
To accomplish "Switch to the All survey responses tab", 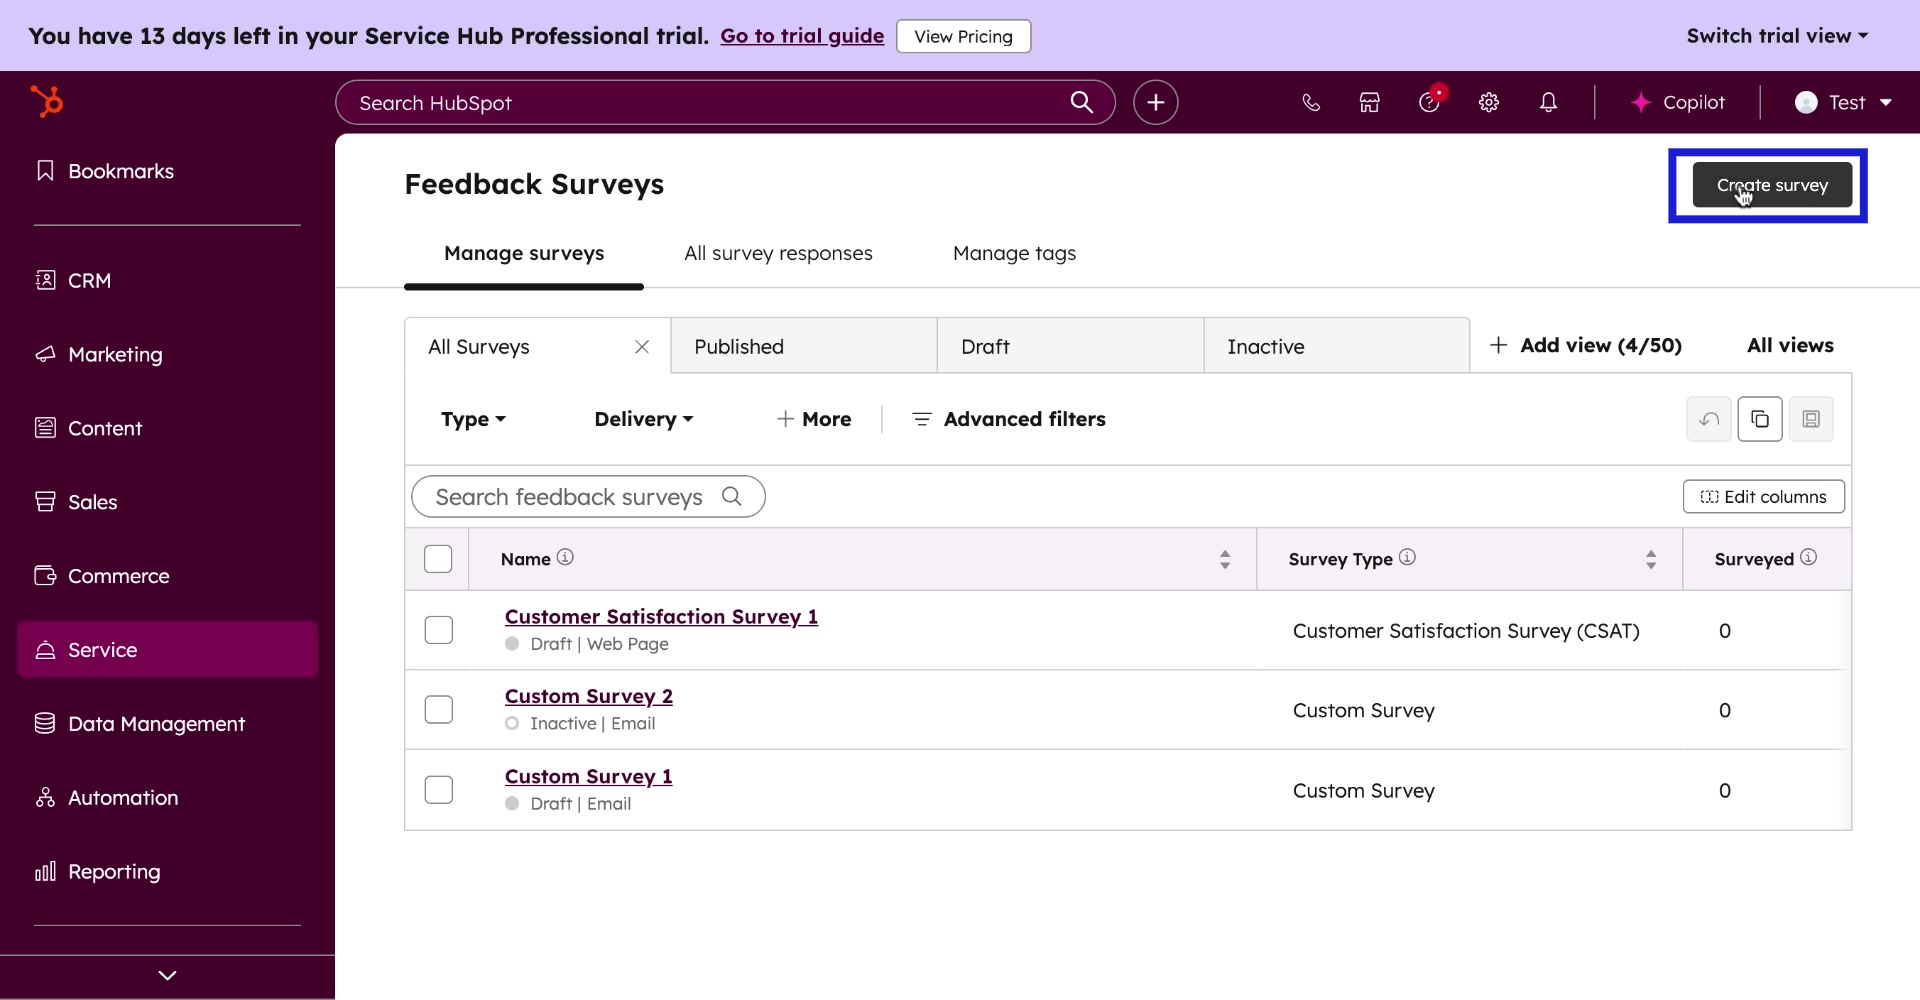I will [778, 253].
